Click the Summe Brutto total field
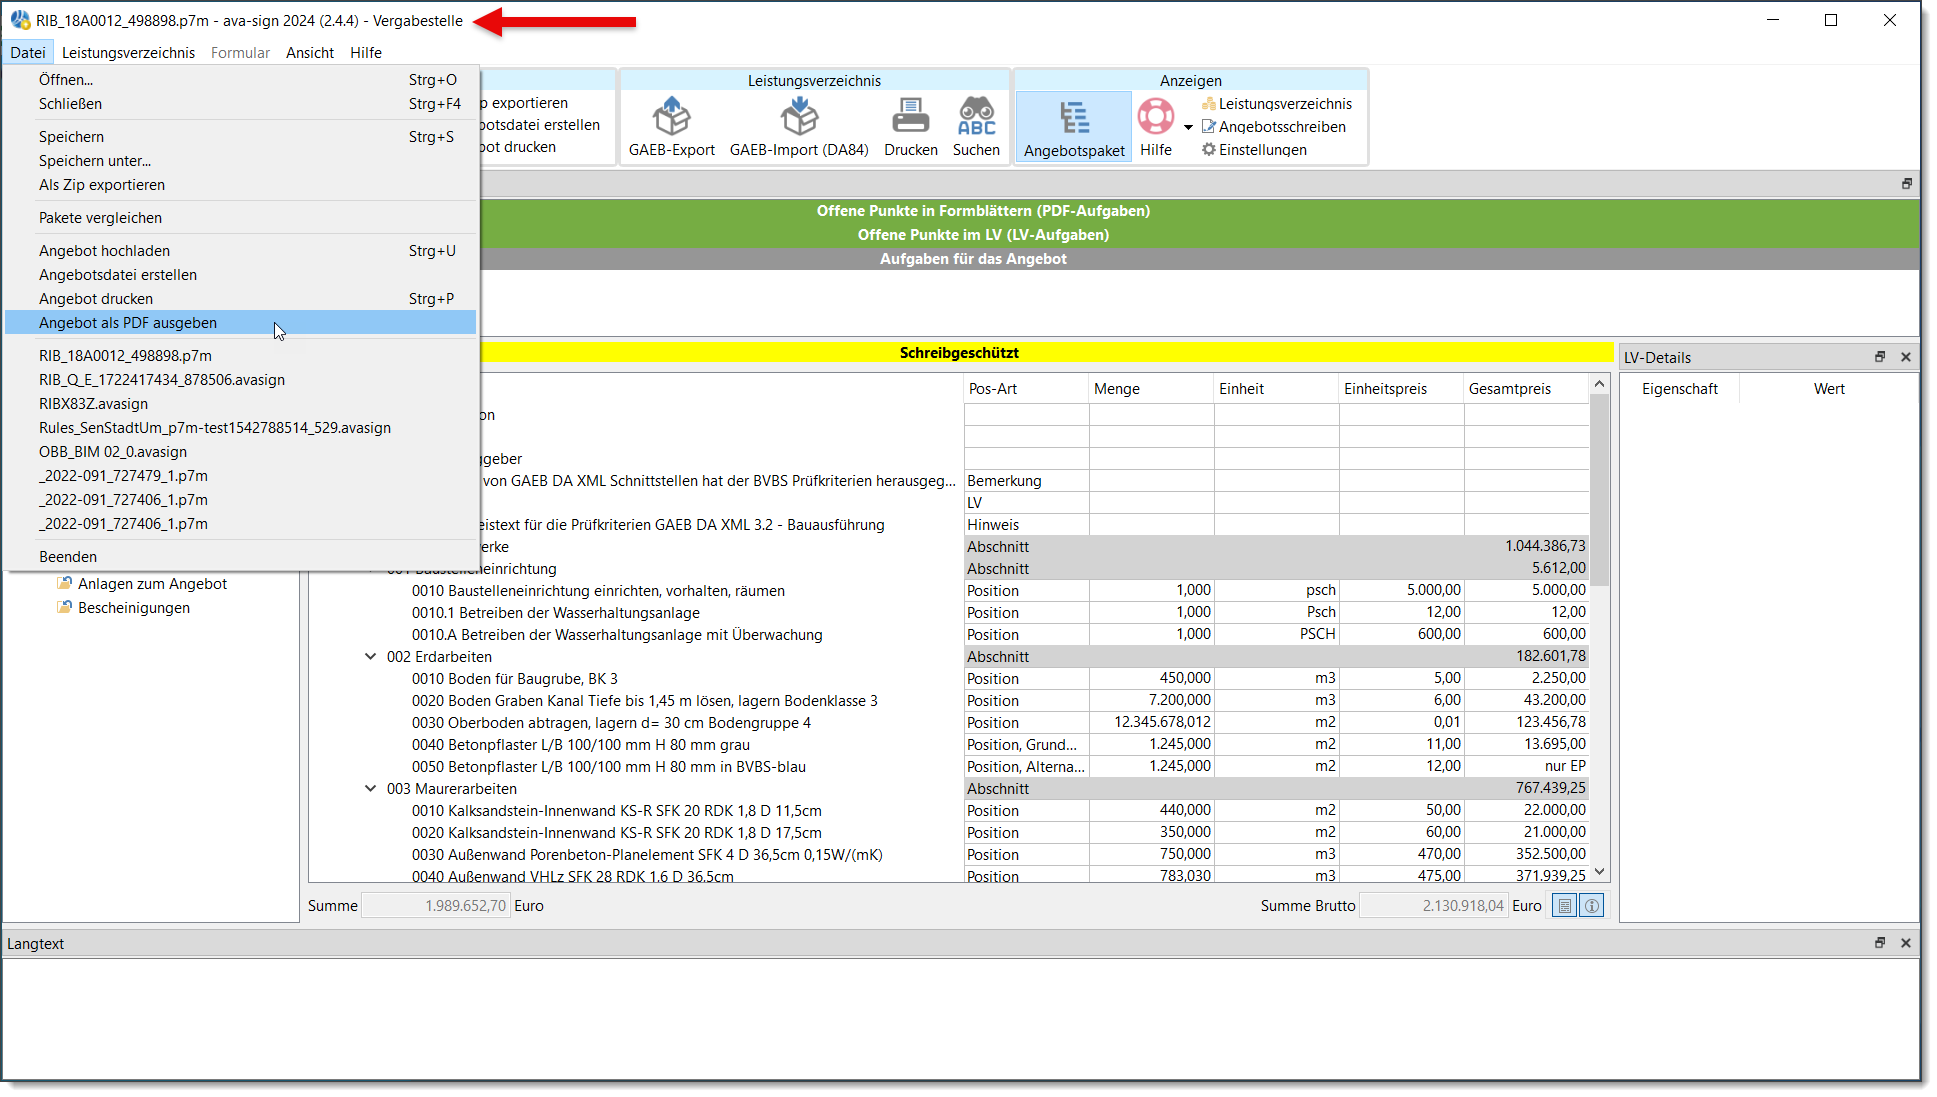1937x1097 pixels. point(1432,906)
